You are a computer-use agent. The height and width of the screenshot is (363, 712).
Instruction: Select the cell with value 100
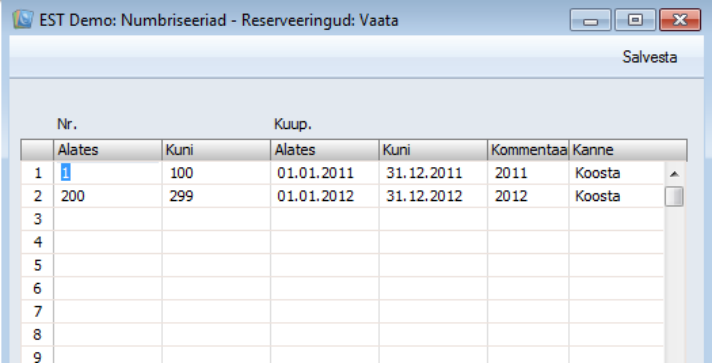(x=216, y=173)
